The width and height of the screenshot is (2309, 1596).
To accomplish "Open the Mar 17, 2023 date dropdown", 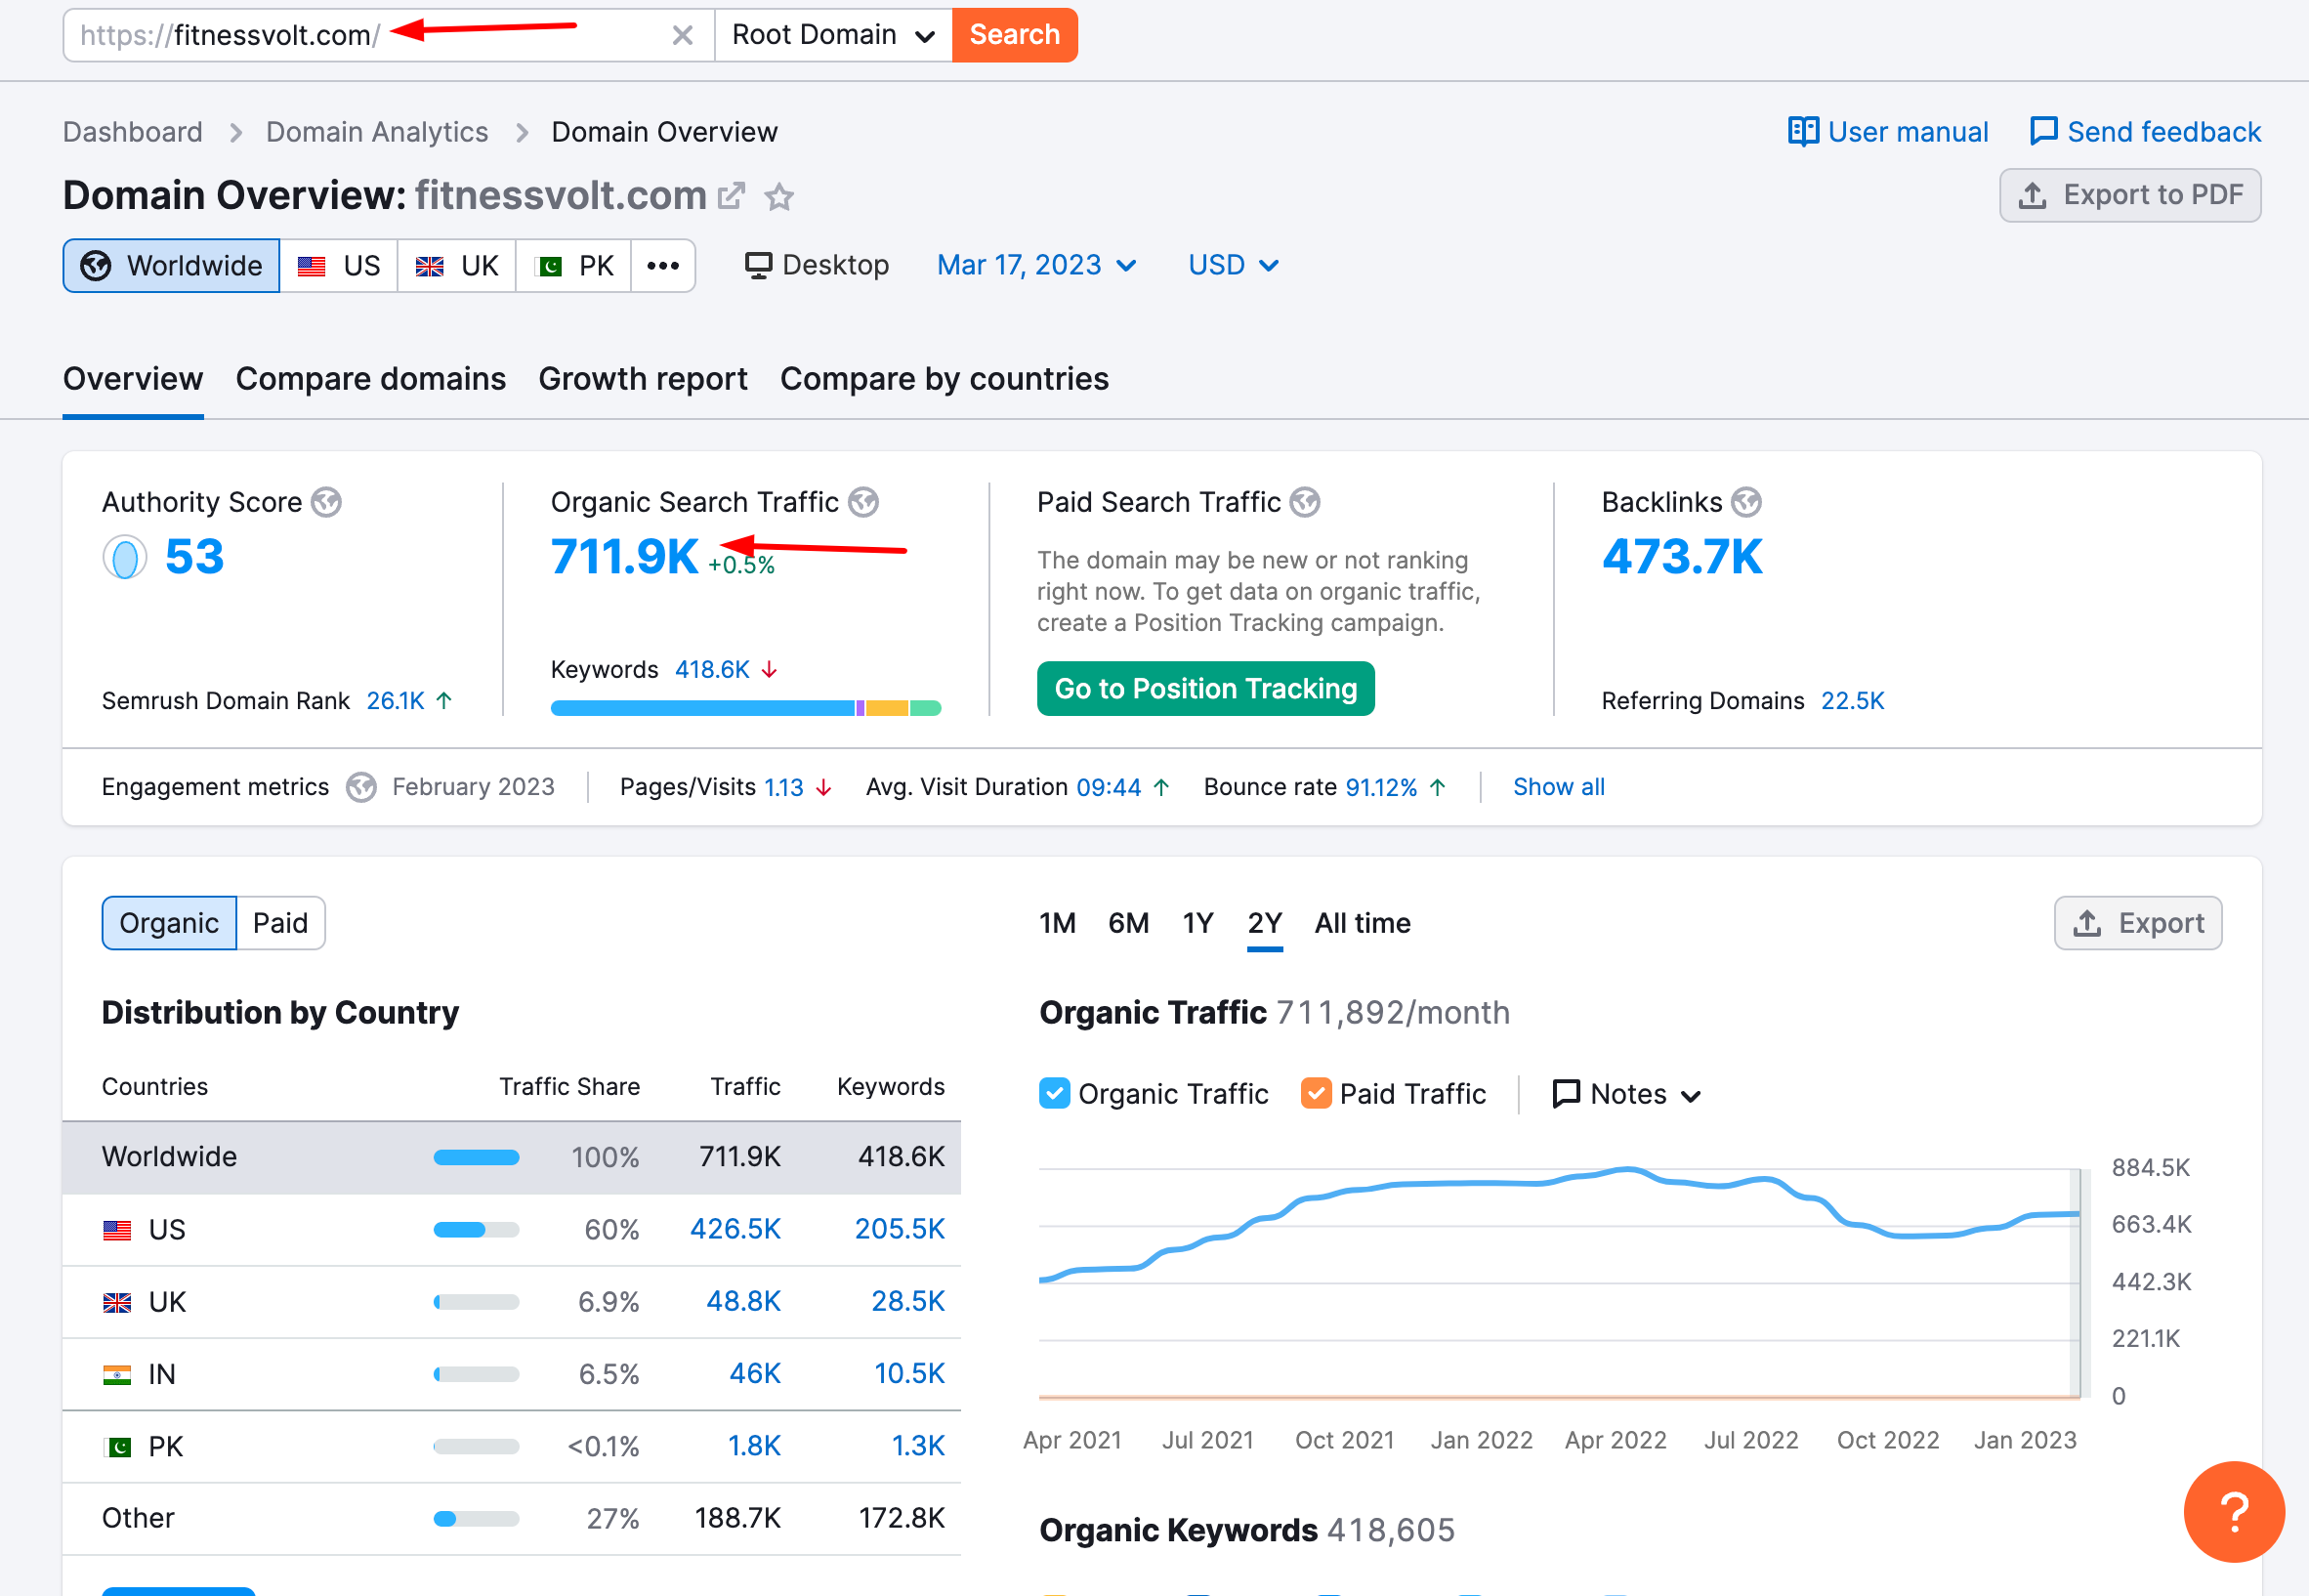I will [1036, 265].
